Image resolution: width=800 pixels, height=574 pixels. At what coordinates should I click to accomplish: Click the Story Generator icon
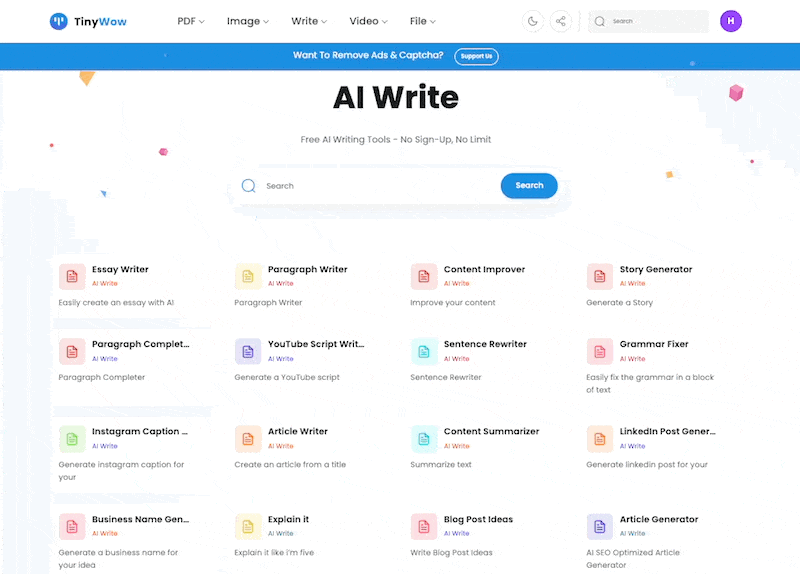point(600,277)
